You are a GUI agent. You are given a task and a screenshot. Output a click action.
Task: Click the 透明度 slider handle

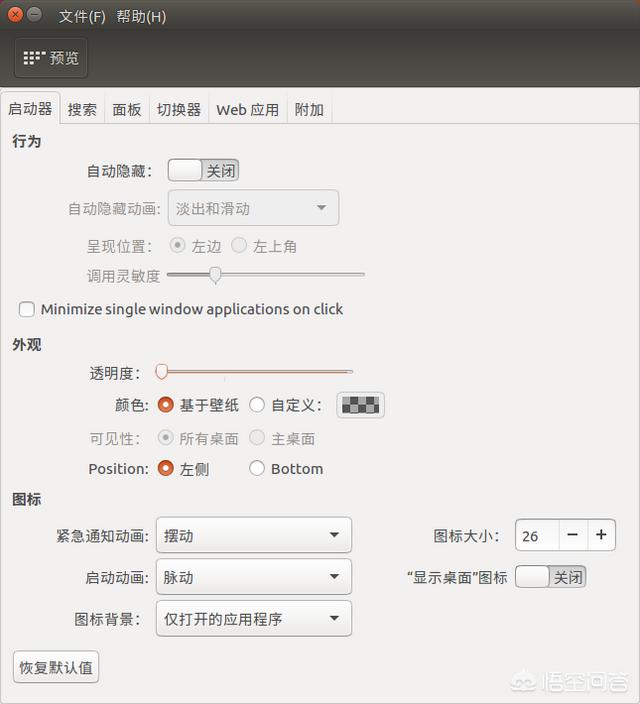[162, 373]
